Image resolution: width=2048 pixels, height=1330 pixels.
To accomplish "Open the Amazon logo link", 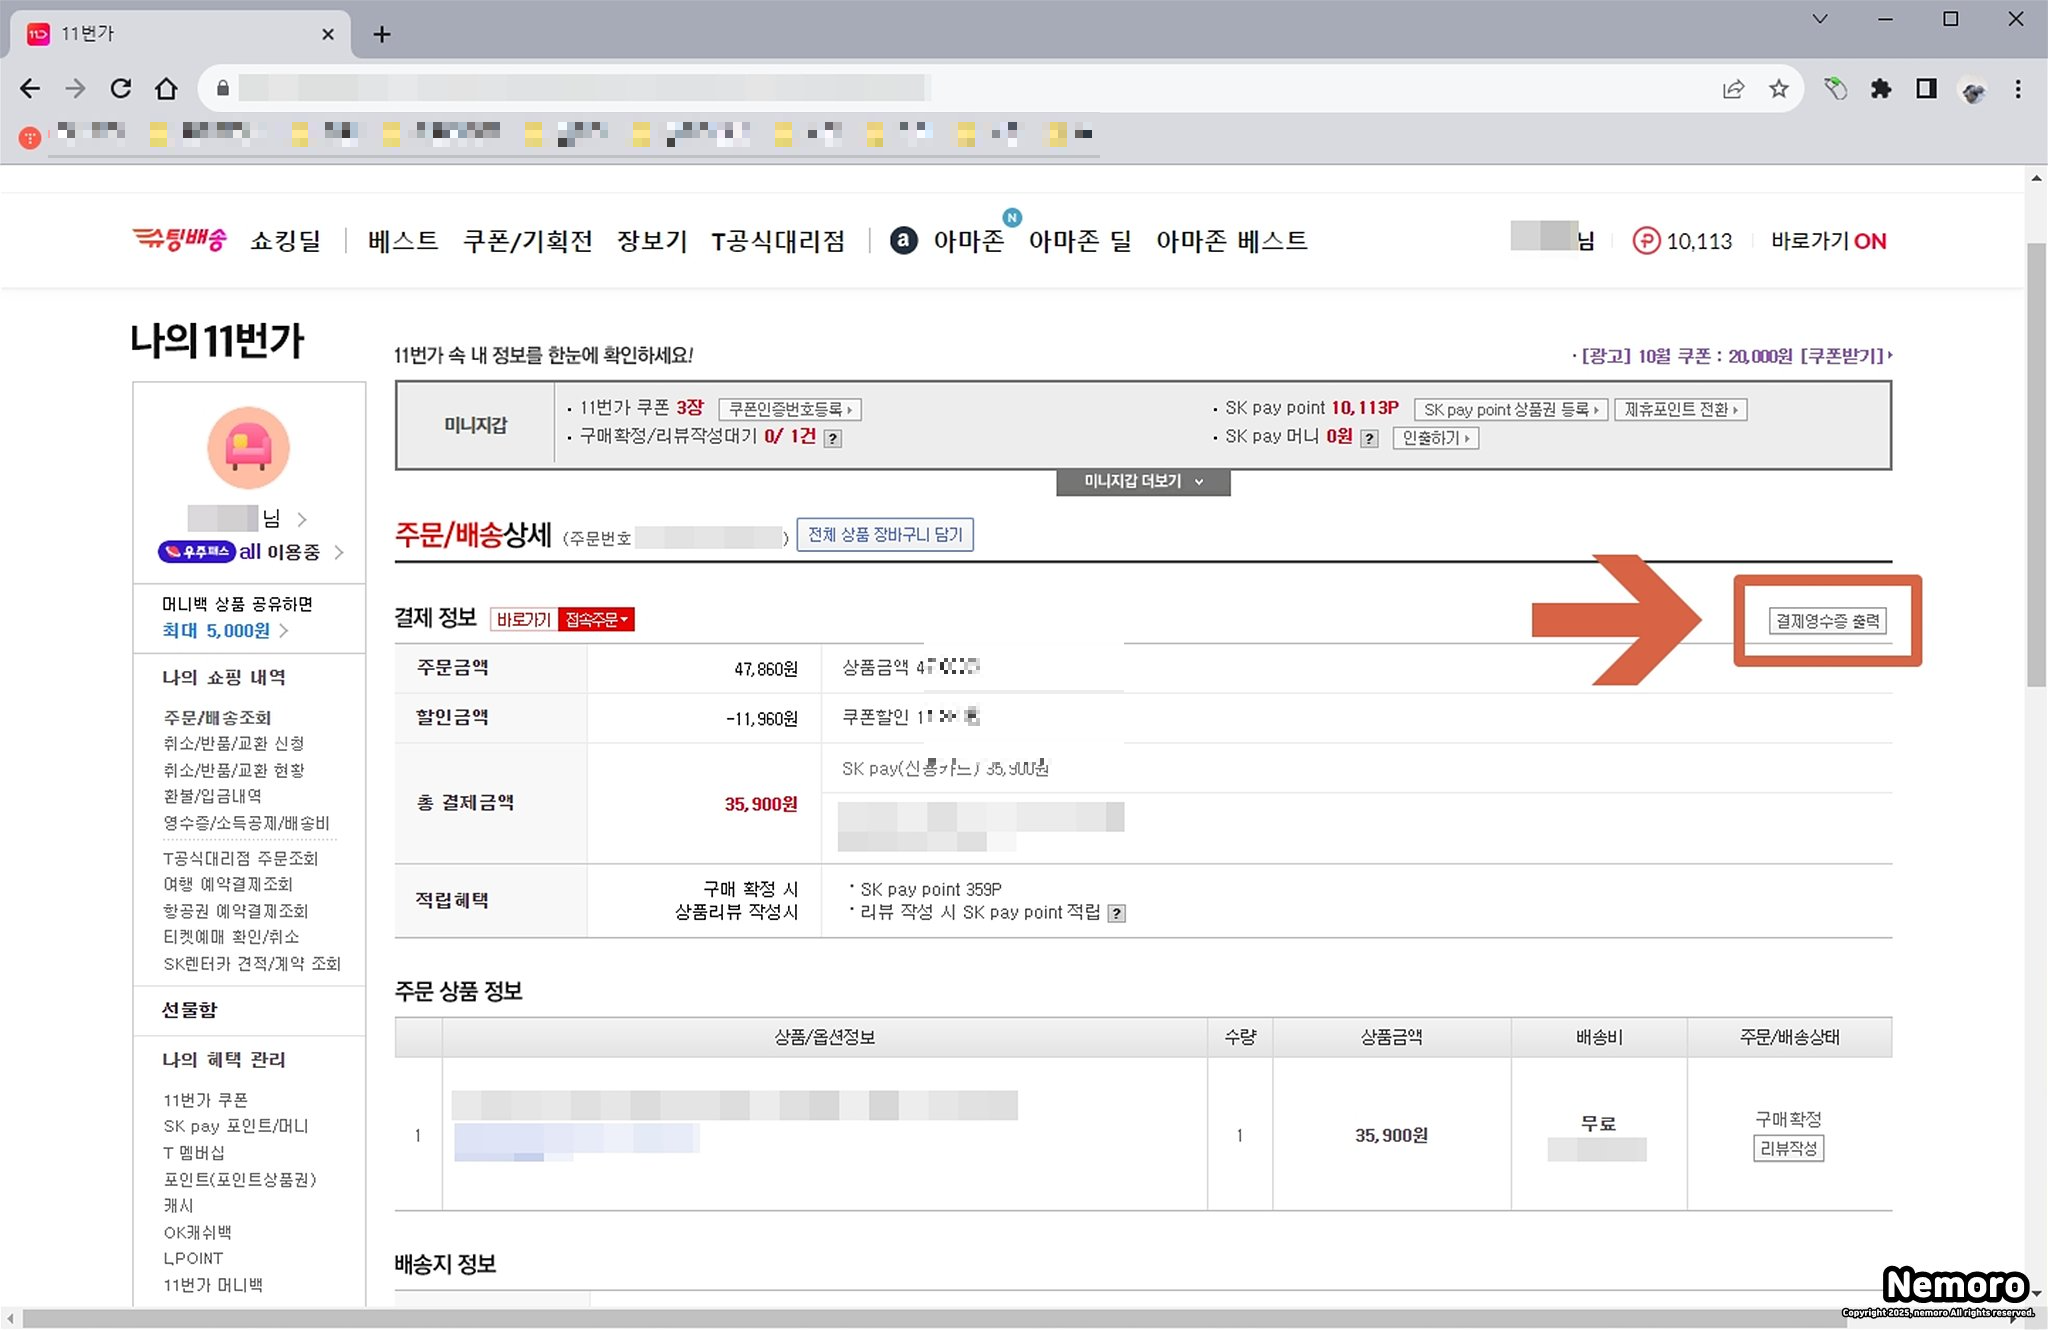I will pos(903,240).
